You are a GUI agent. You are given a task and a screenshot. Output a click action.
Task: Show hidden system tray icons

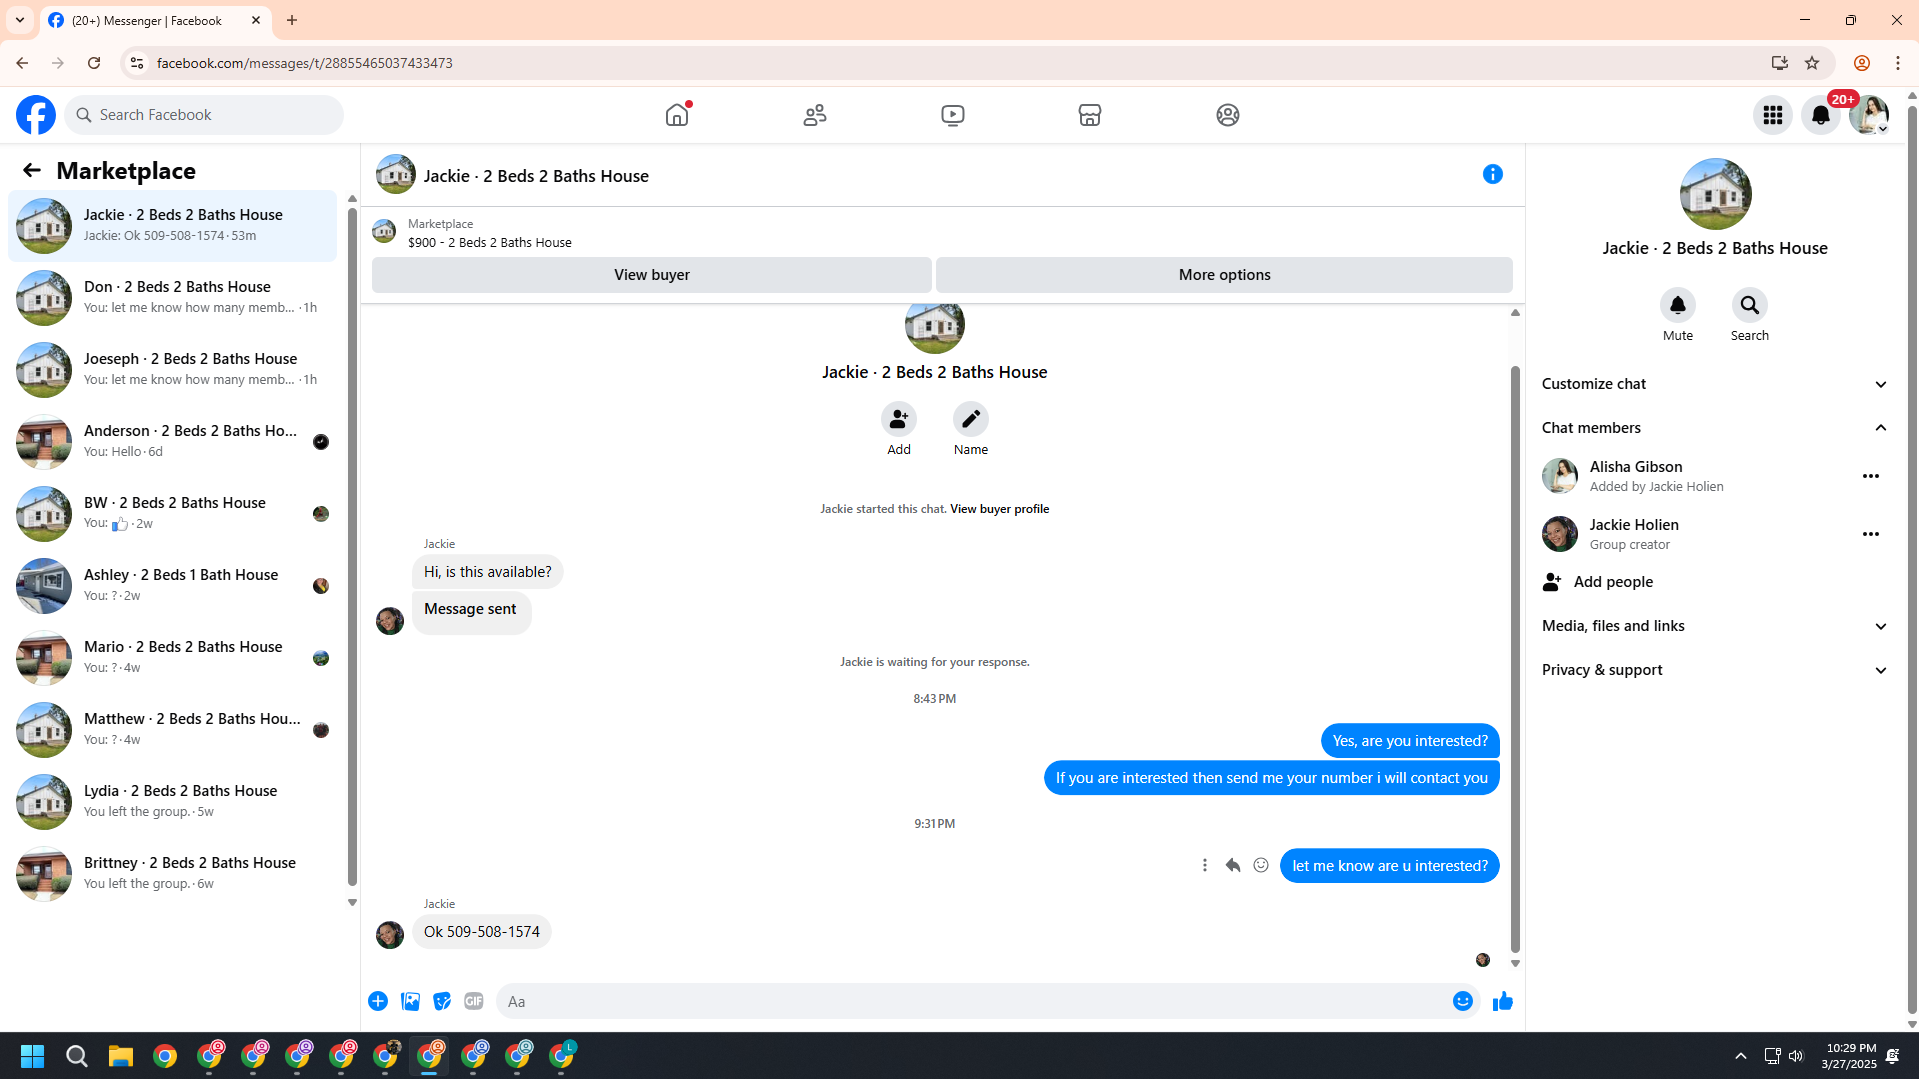(x=1741, y=1056)
